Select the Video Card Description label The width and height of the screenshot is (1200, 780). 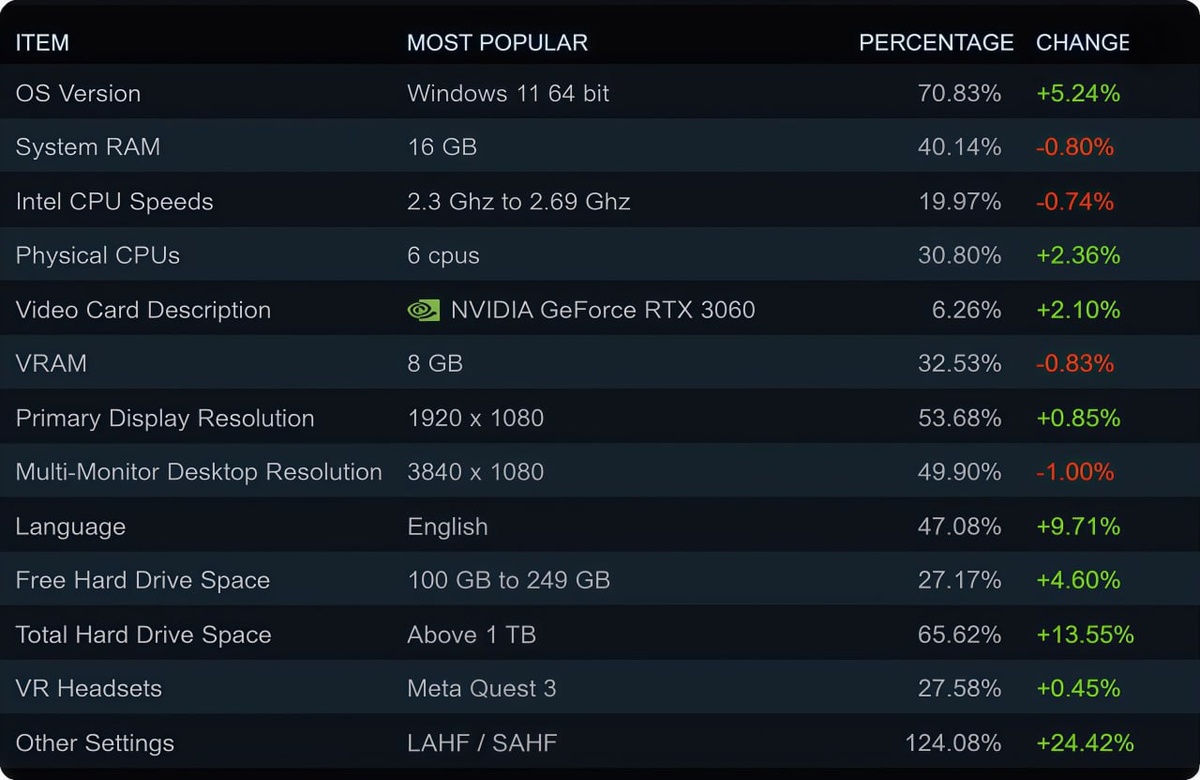143,310
